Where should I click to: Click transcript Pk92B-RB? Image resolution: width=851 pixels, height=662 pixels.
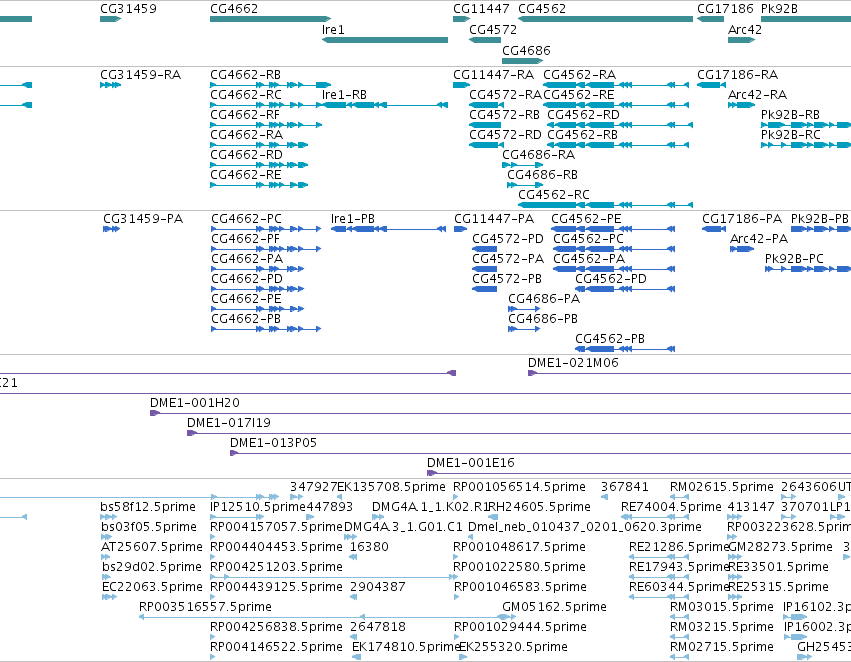[x=806, y=125]
